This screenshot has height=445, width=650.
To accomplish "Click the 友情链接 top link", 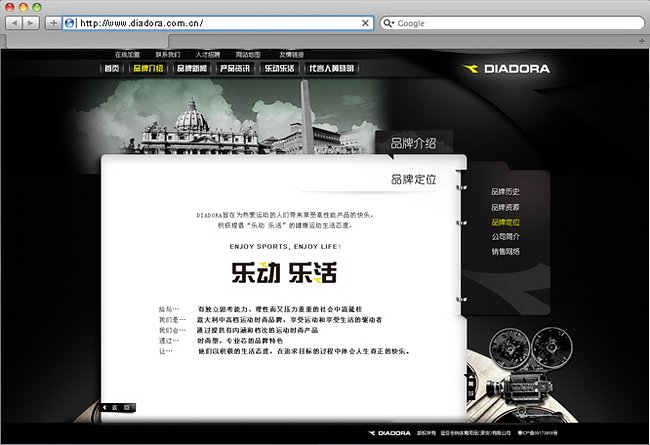I will pyautogui.click(x=291, y=54).
